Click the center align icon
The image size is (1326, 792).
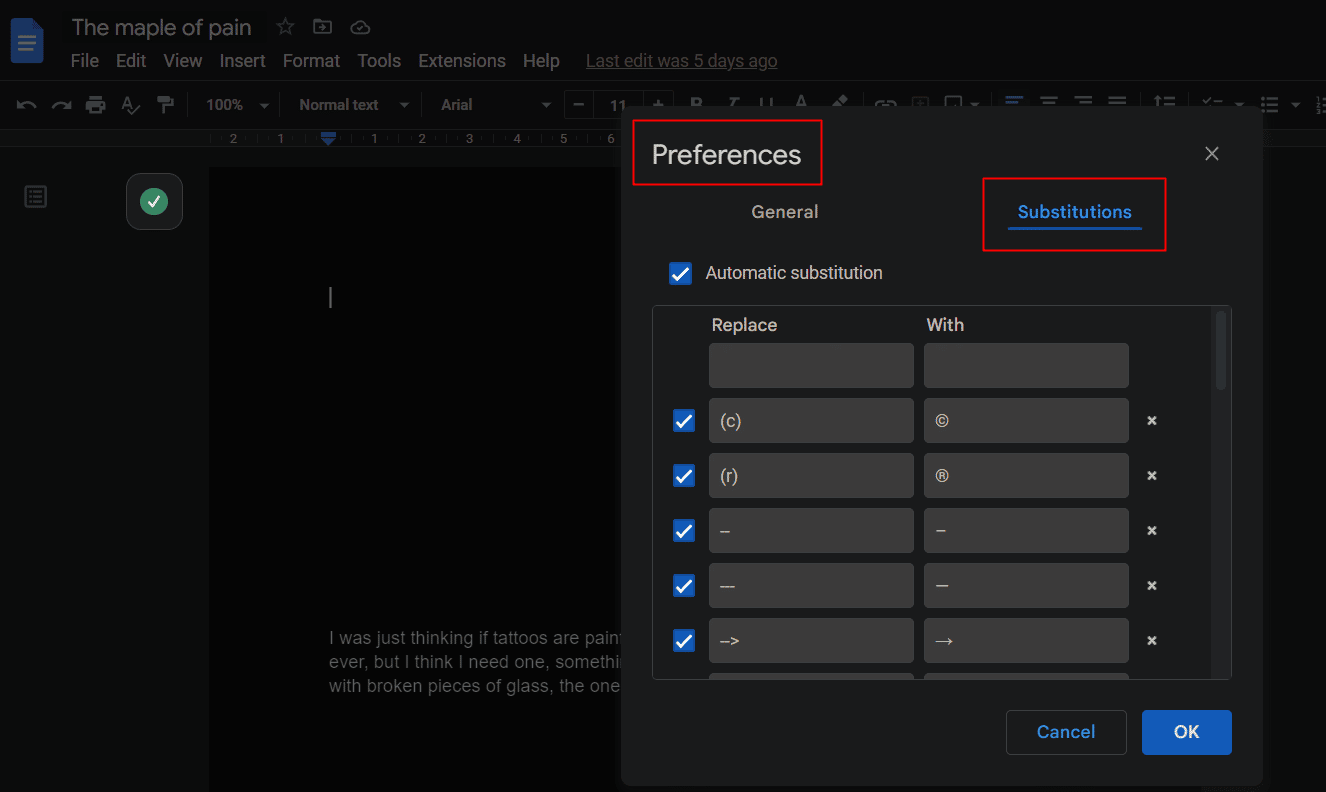point(1049,104)
